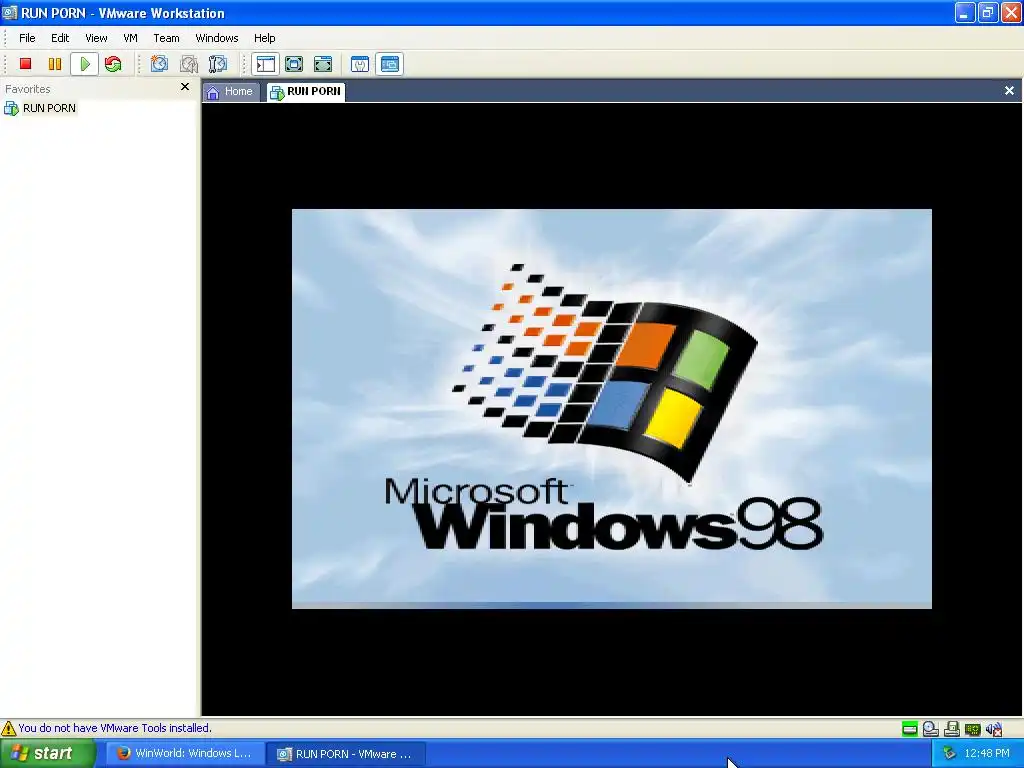Click the VMware Workstation title bar icon
1024x768 pixels.
point(10,12)
